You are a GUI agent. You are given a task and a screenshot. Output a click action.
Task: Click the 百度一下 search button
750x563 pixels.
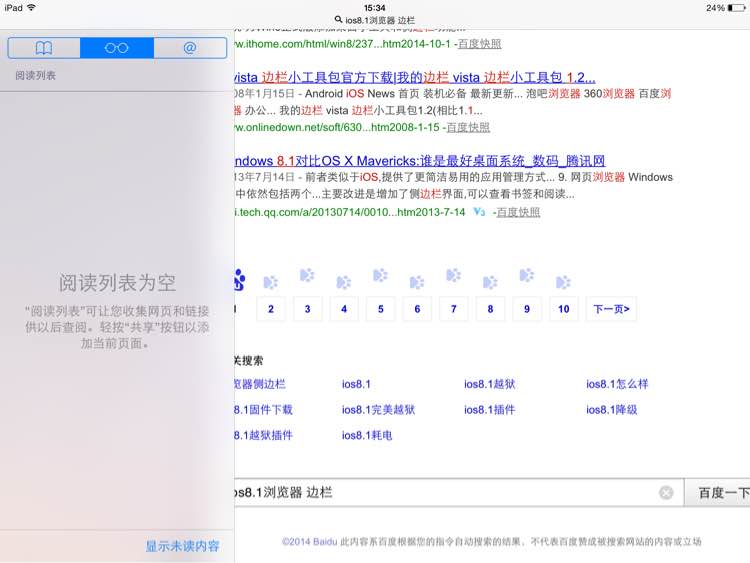point(717,492)
